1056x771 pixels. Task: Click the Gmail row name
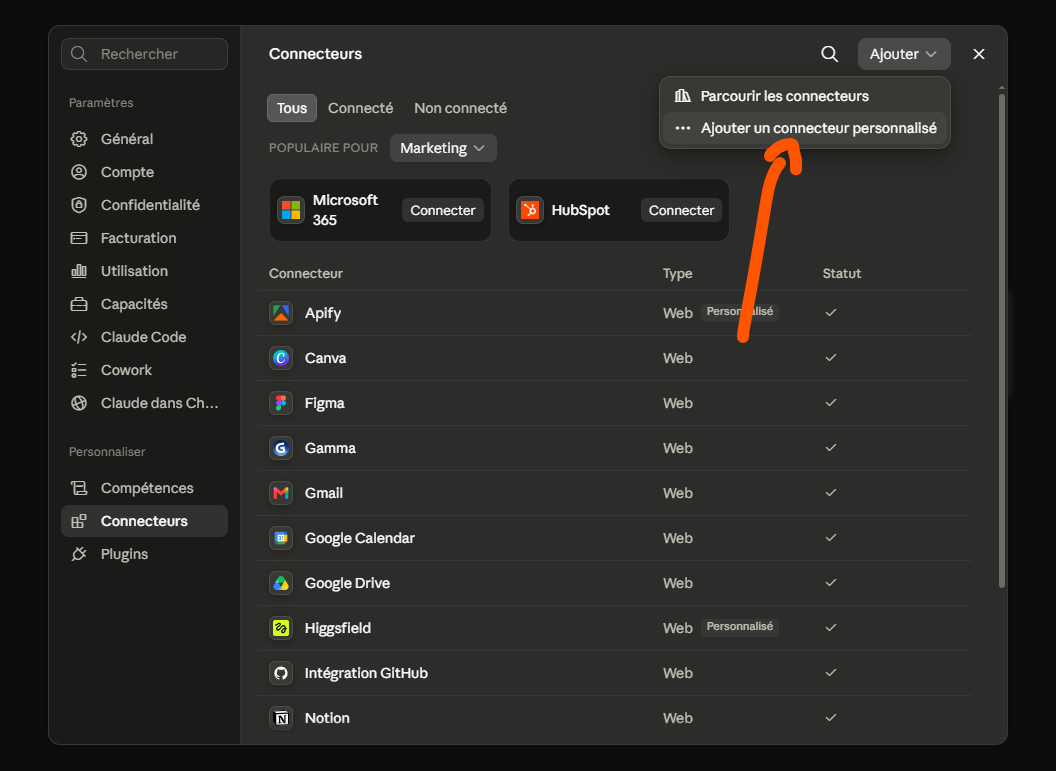(x=324, y=493)
